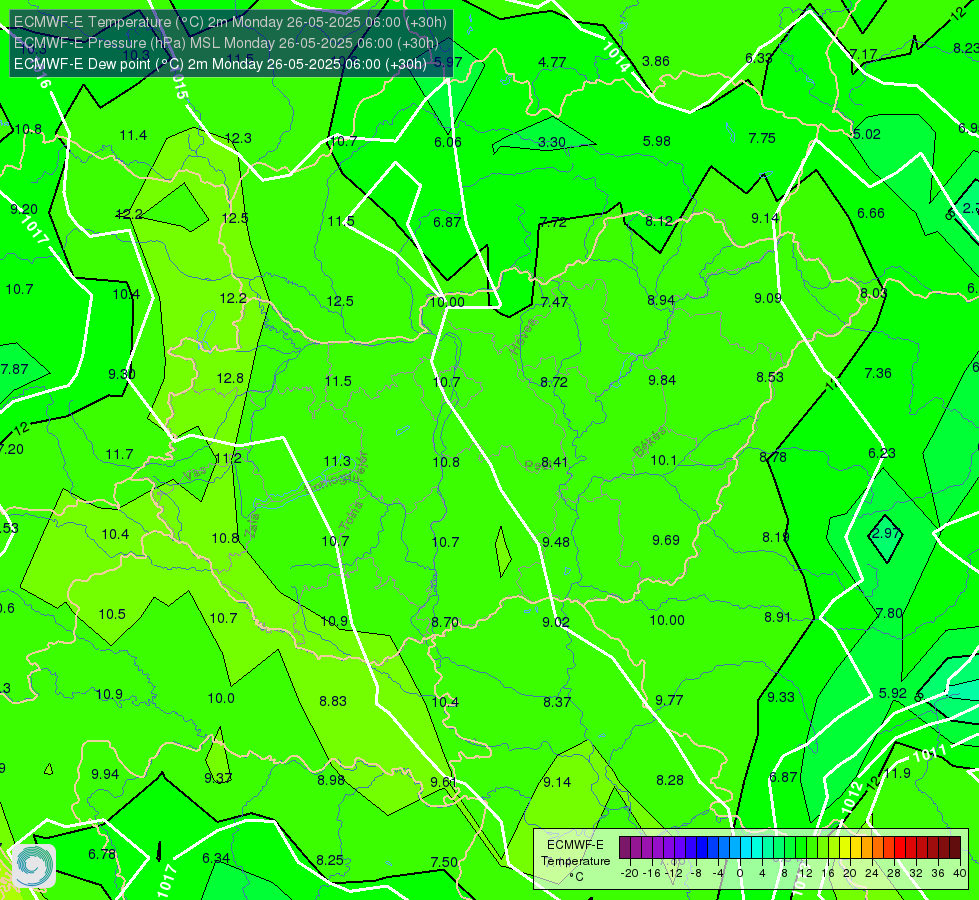Click the Zala county label
This screenshot has width=979, height=900.
[x=252, y=526]
